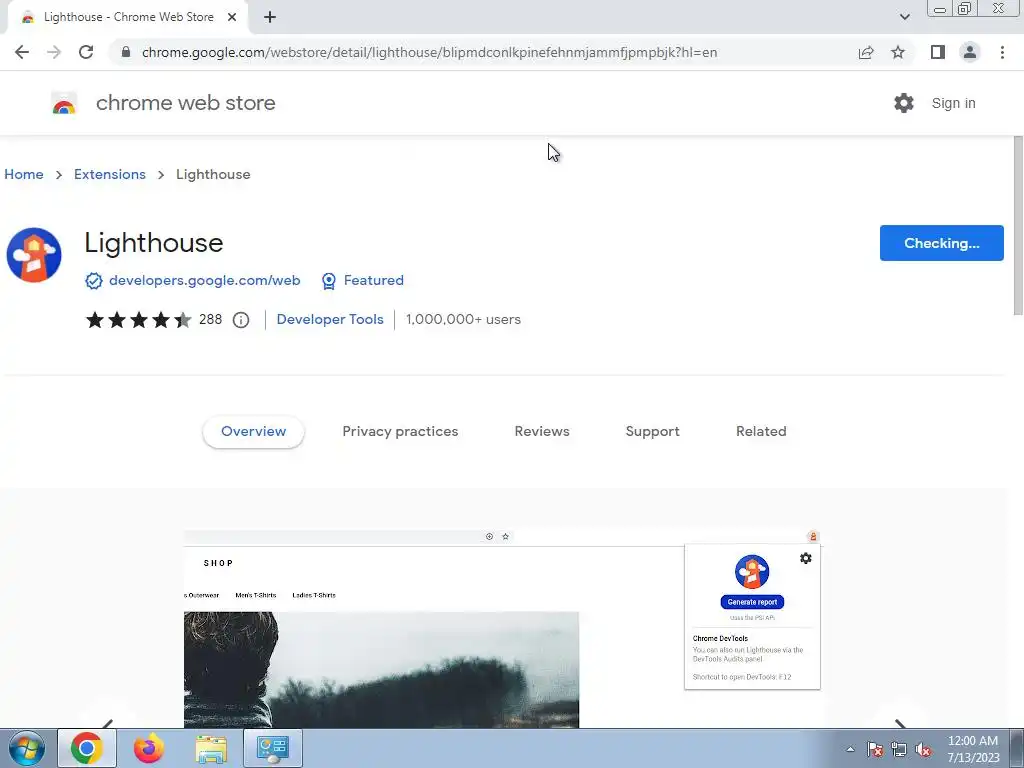Click the Lighthouse extension logo

pyautogui.click(x=34, y=255)
